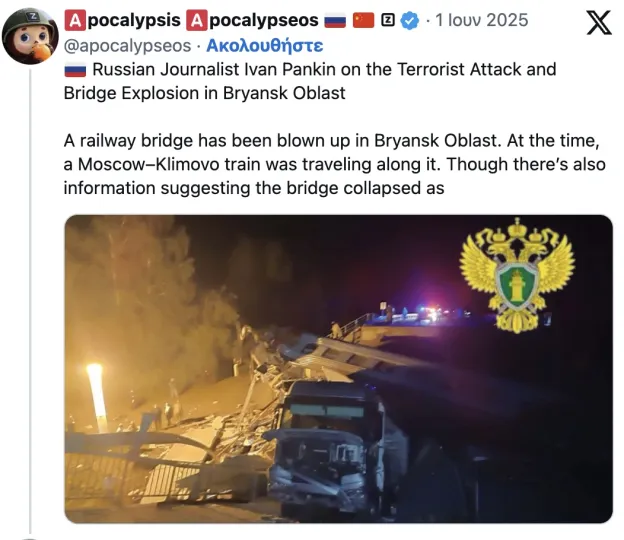Click the X logo icon

(x=599, y=23)
